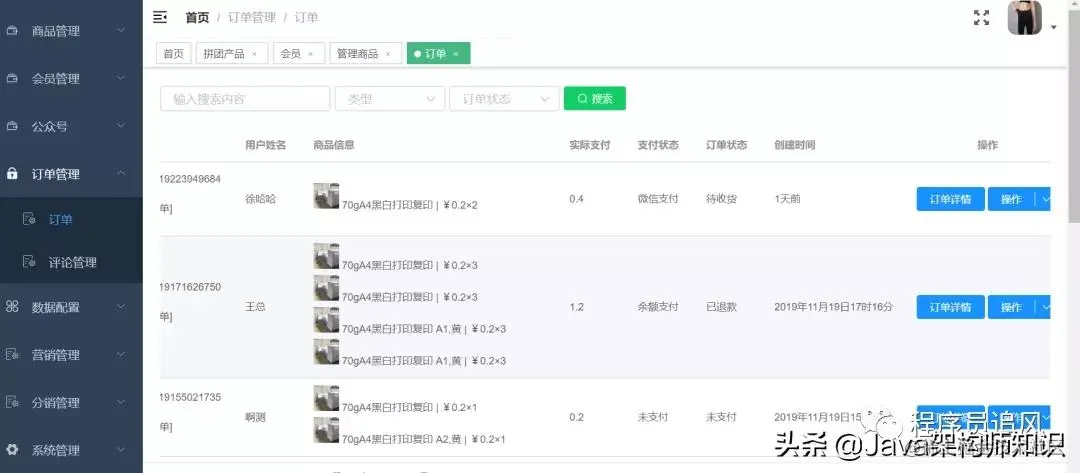
Task: Expand the 系统管理 menu chevron
Action: point(121,450)
